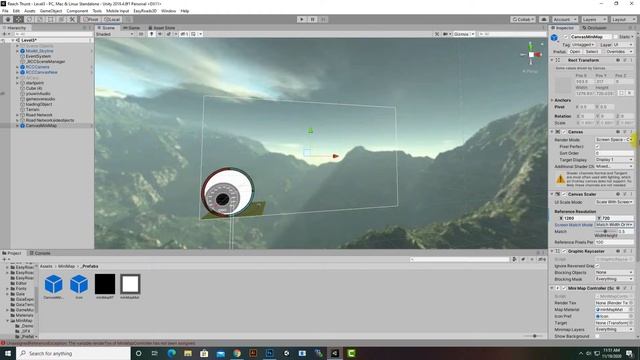Viewport: 640px width, 360px height.
Task: Toggle the Static checkbox
Action: pyautogui.click(x=616, y=37)
